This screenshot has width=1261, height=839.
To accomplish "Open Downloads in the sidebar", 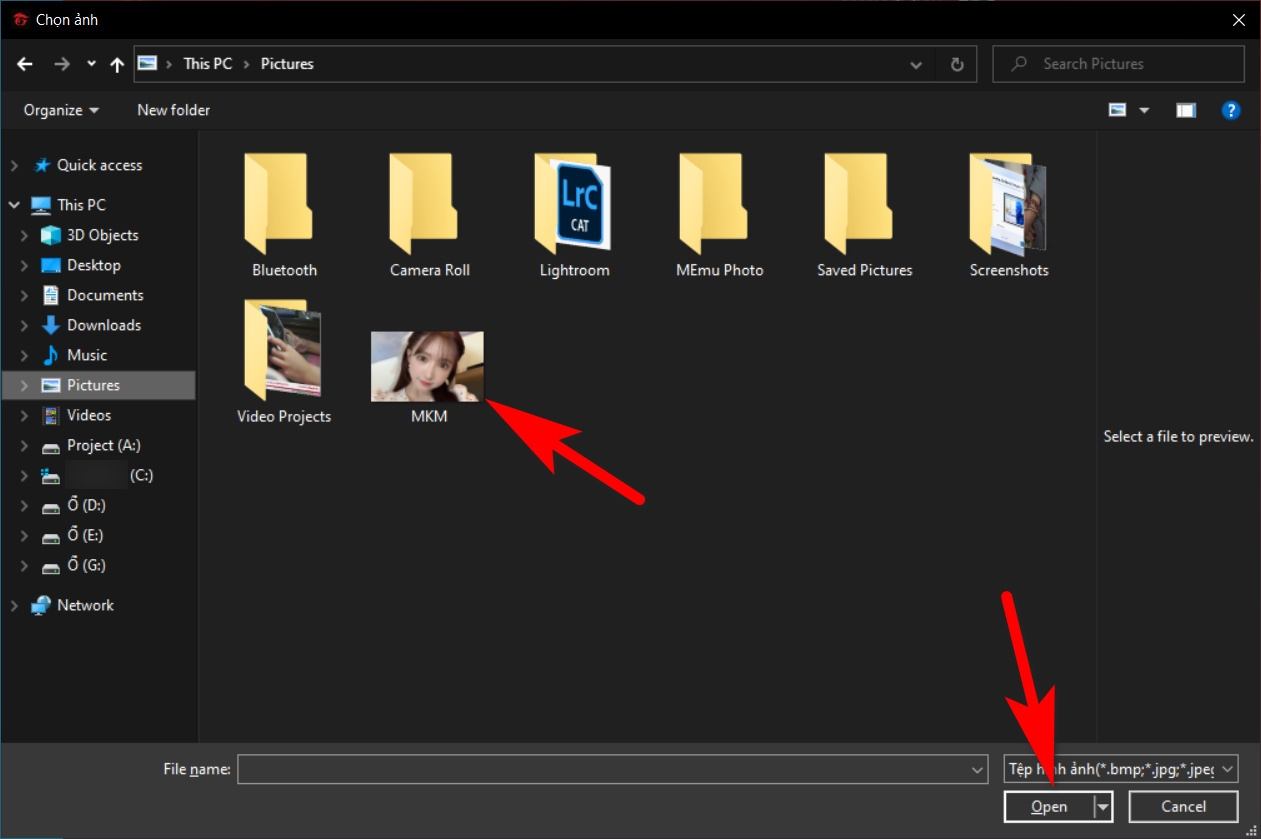I will pyautogui.click(x=103, y=325).
